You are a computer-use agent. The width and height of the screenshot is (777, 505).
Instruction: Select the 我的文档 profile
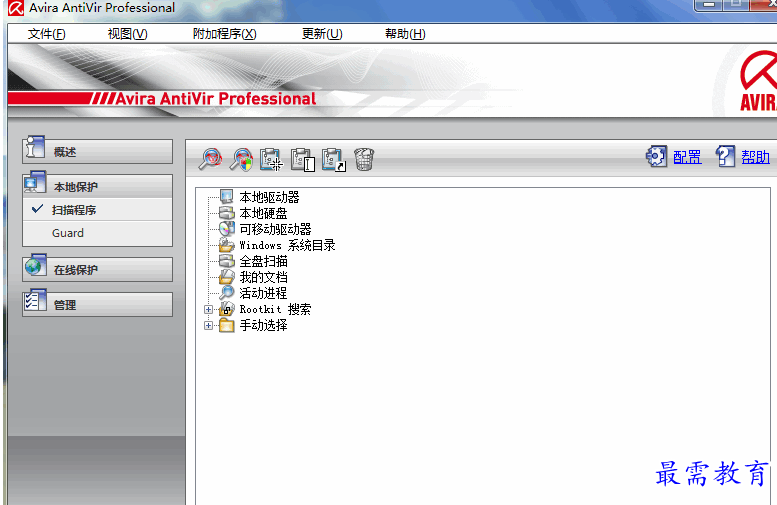263,277
